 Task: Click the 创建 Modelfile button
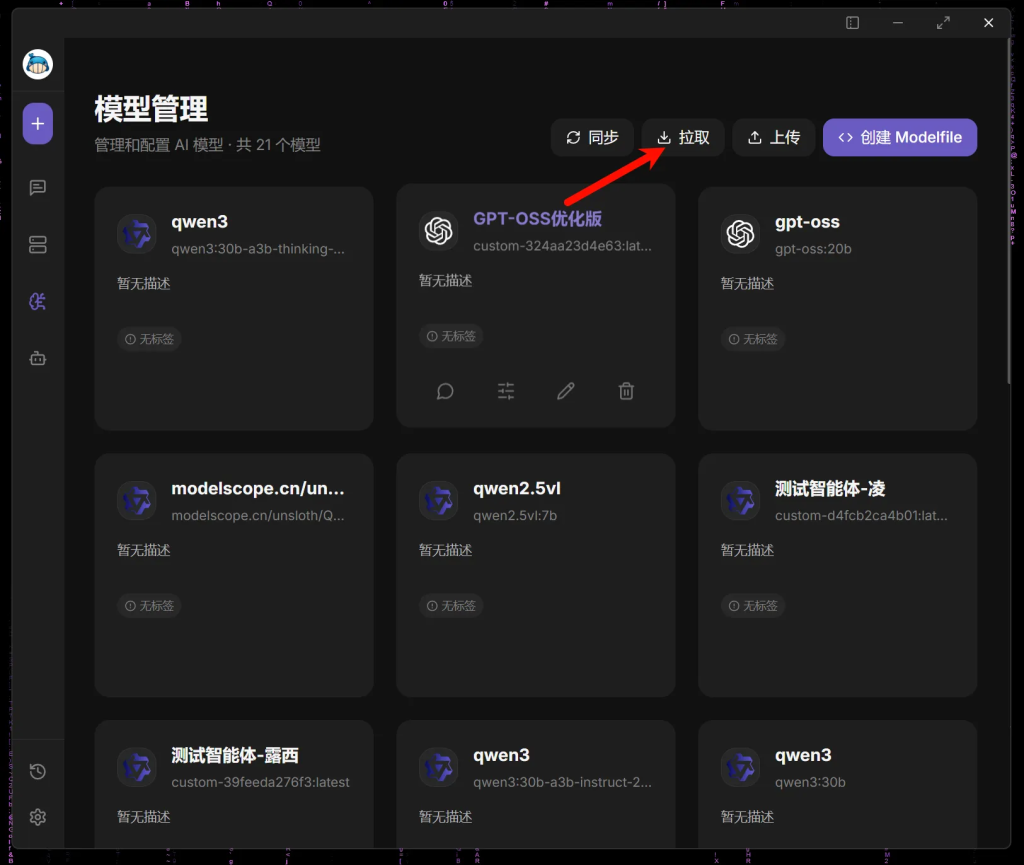pos(900,137)
